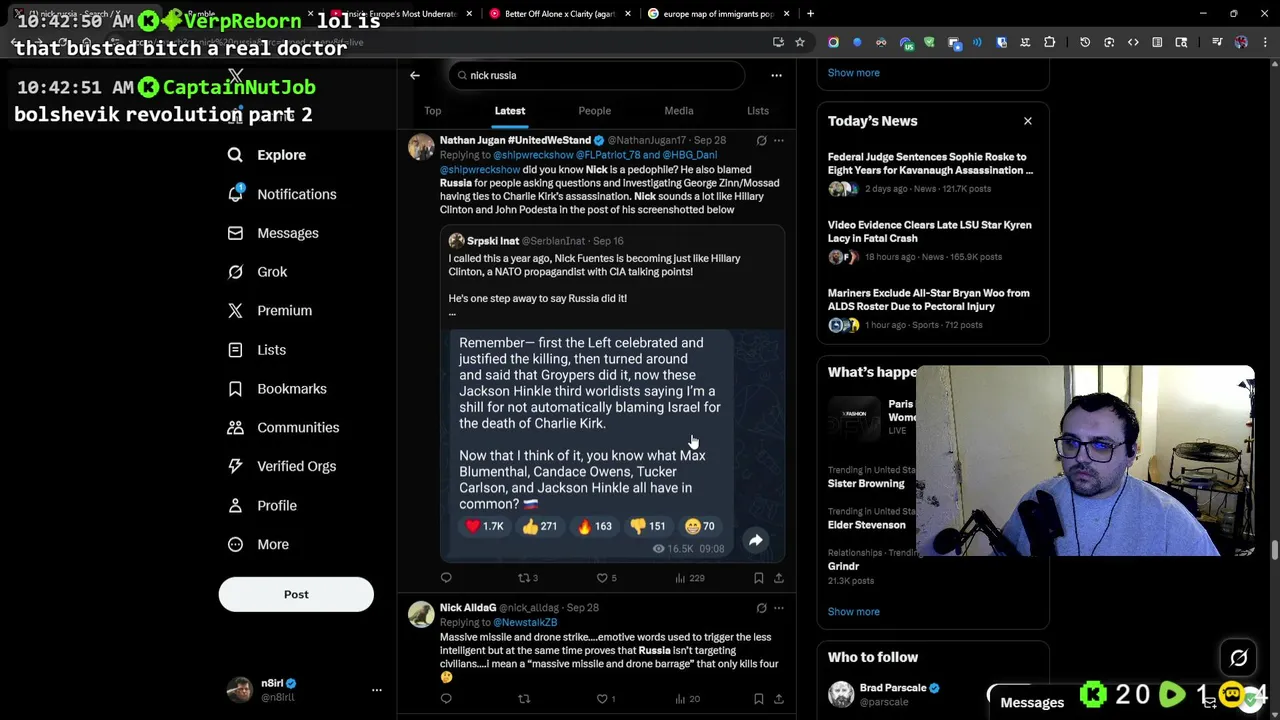Expand the Messages drawer

1032,702
